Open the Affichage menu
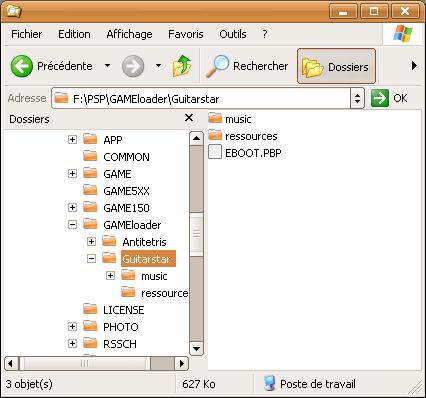Screen dimensions: 426x398 point(129,34)
